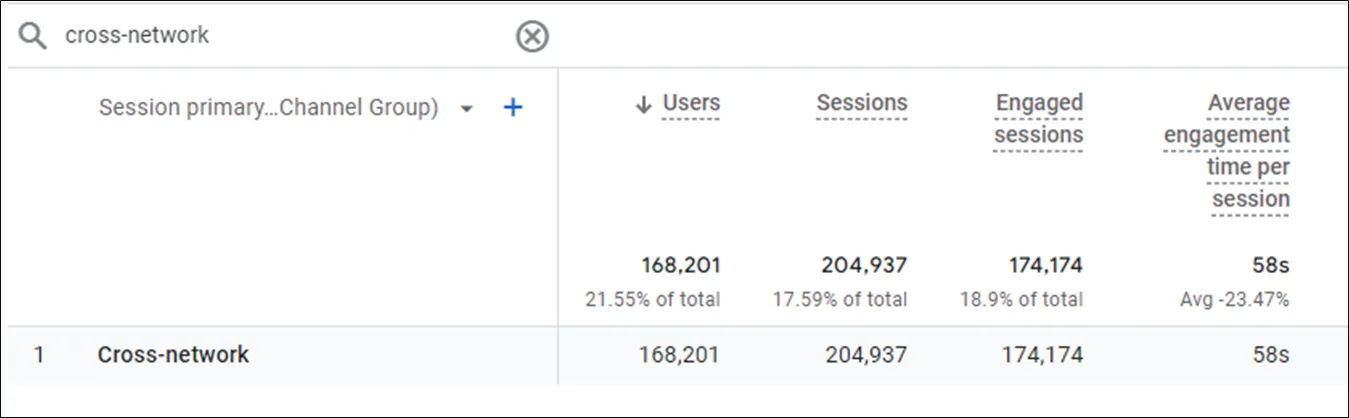Click row number 1 in the table
Screen dimensions: 1349x418
pyautogui.click(x=39, y=354)
